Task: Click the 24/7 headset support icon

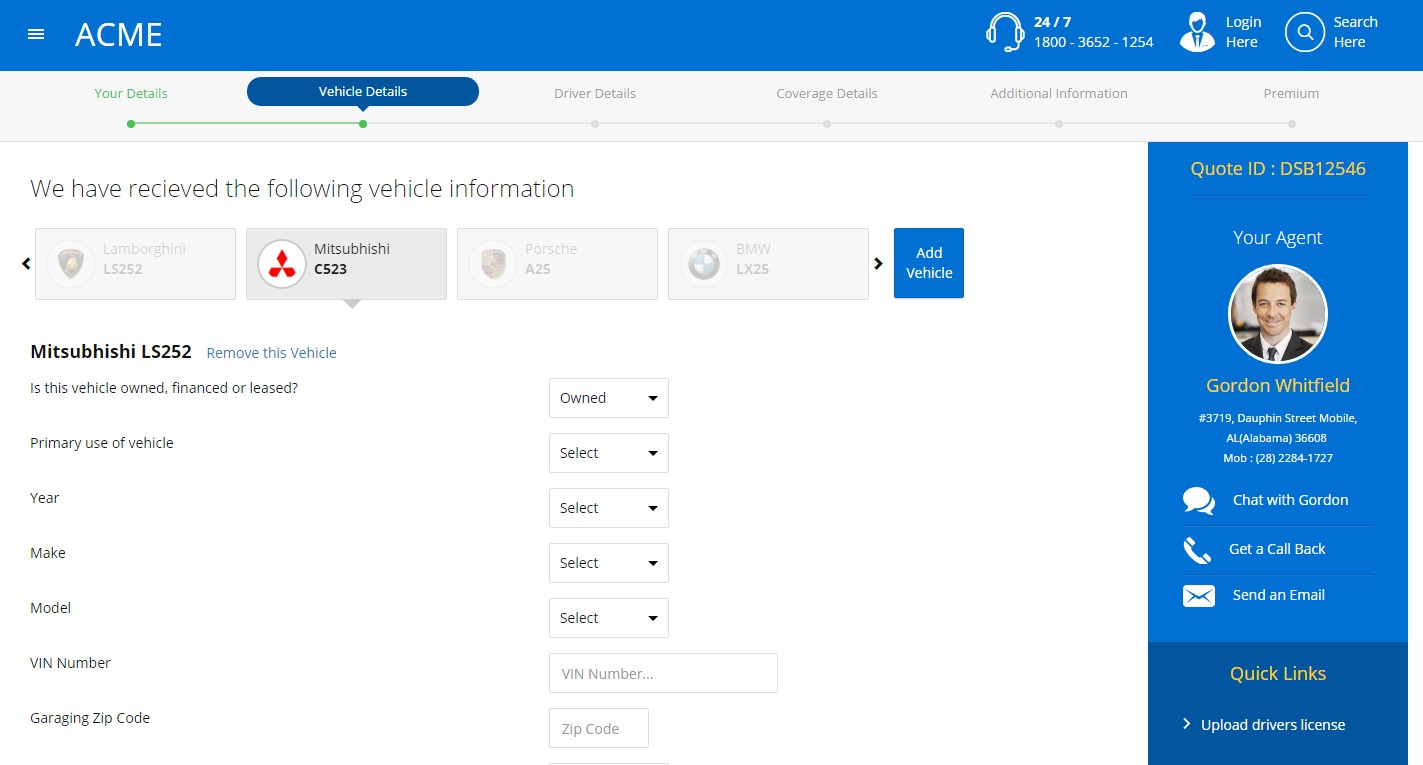Action: coord(1004,32)
